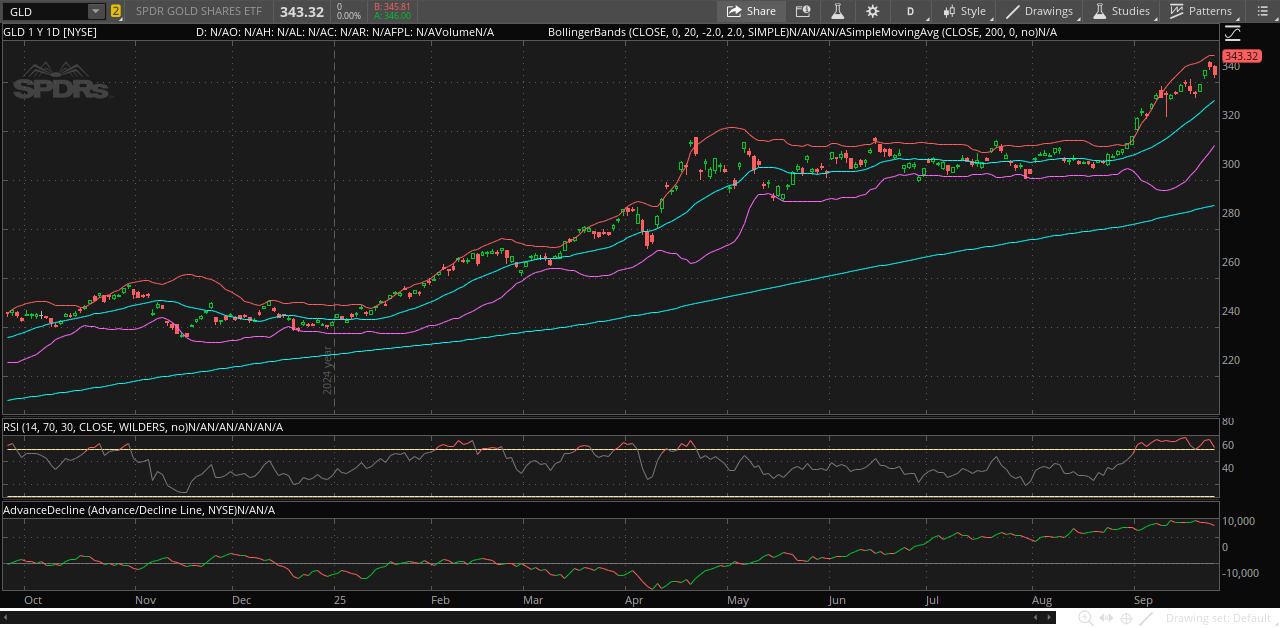Image resolution: width=1280 pixels, height=628 pixels.
Task: Click the bid price B: 345.81
Action: click(x=391, y=6)
